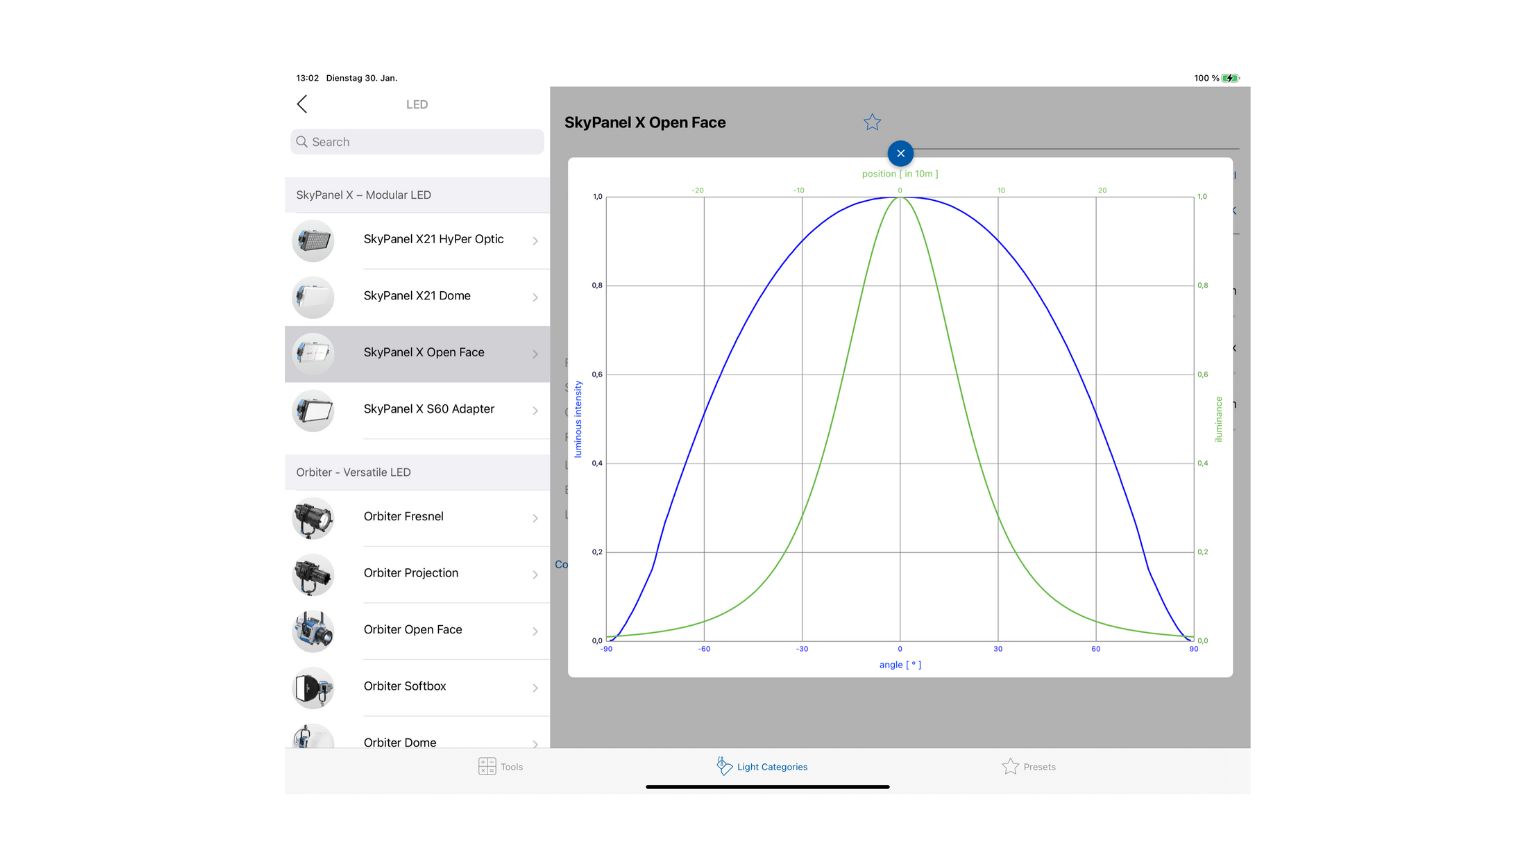Expand chevron for Orbiter Projection

click(x=535, y=574)
